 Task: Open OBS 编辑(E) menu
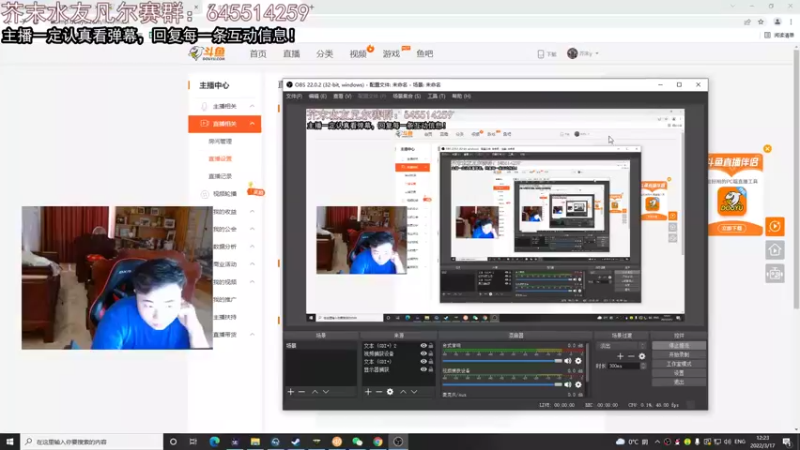(x=317, y=96)
